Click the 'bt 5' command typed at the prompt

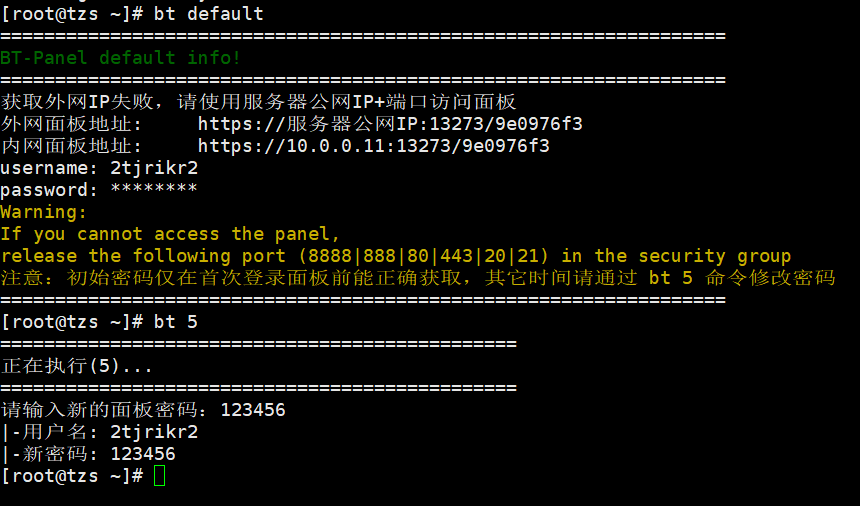(176, 322)
